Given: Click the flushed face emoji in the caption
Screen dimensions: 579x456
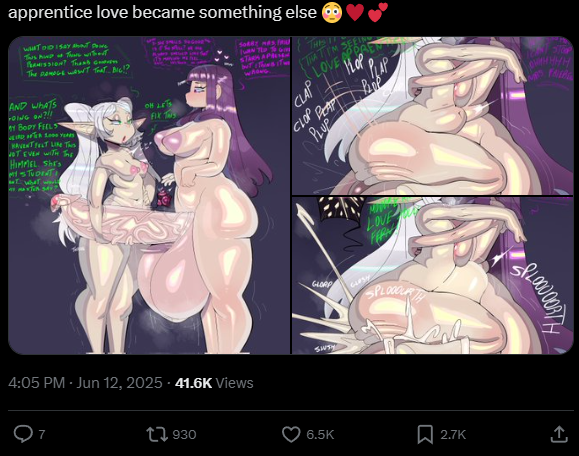Looking at the screenshot, I should point(332,12).
